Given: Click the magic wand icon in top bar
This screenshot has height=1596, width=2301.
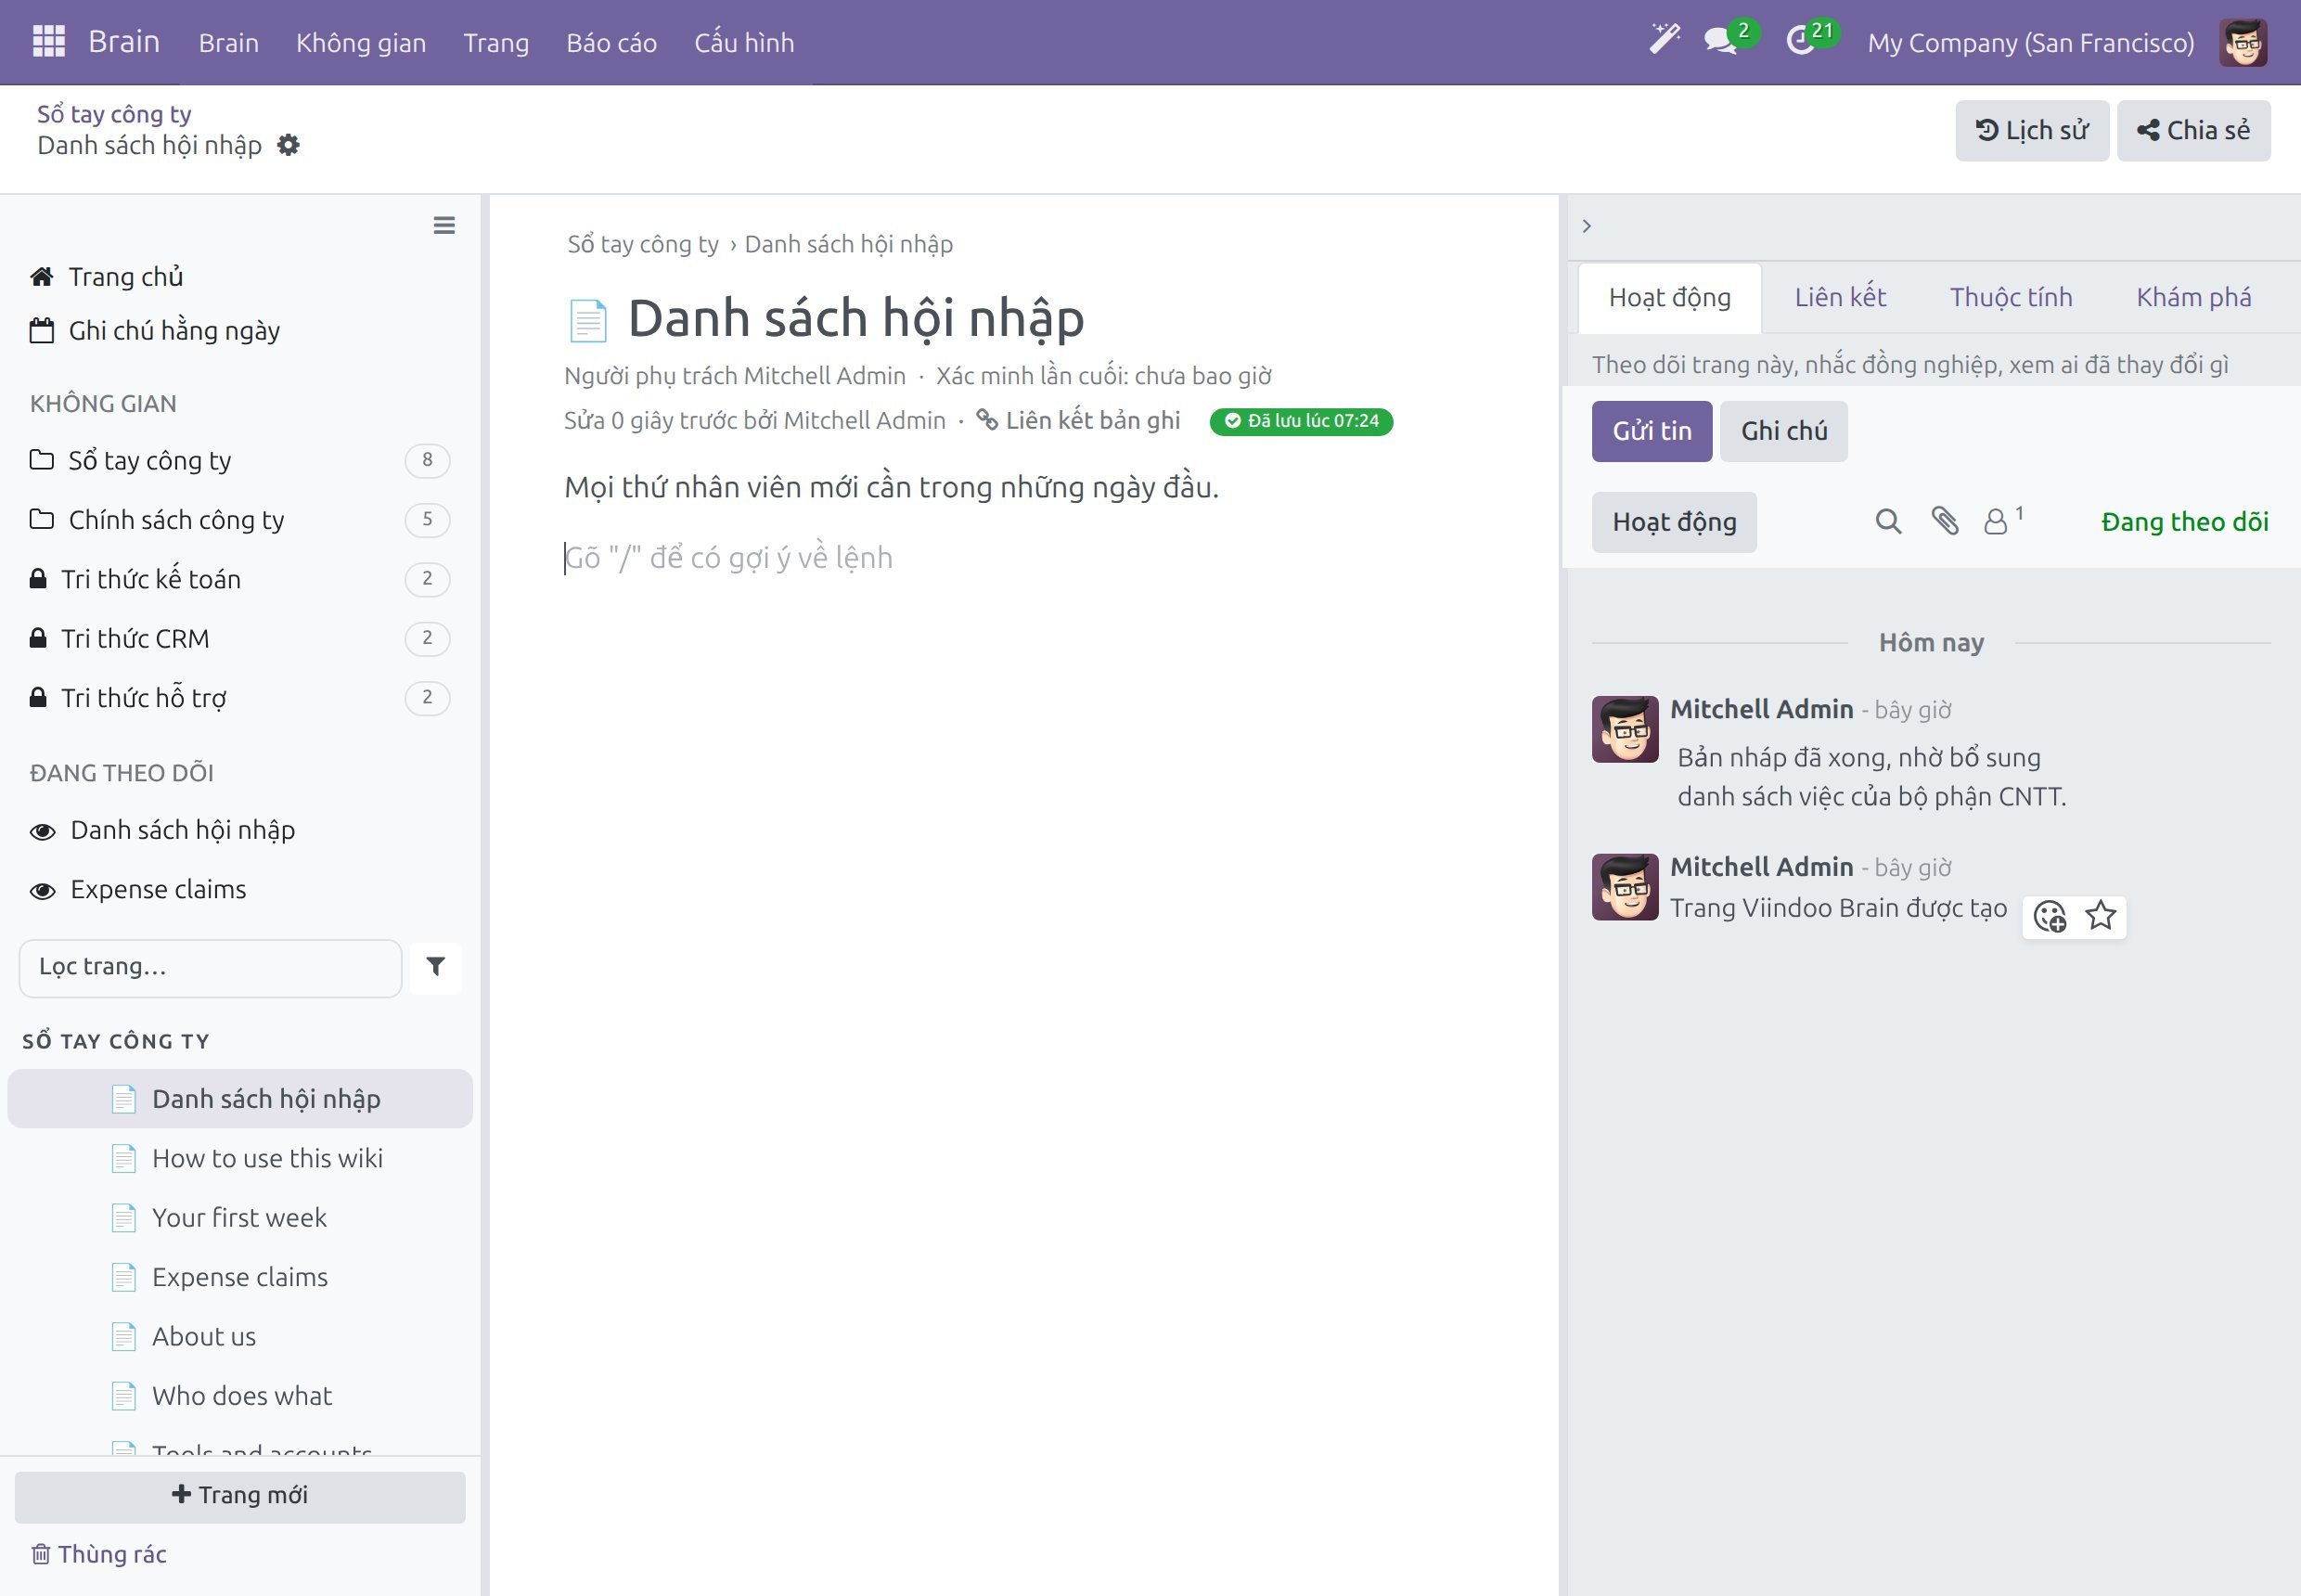Looking at the screenshot, I should [x=1664, y=41].
